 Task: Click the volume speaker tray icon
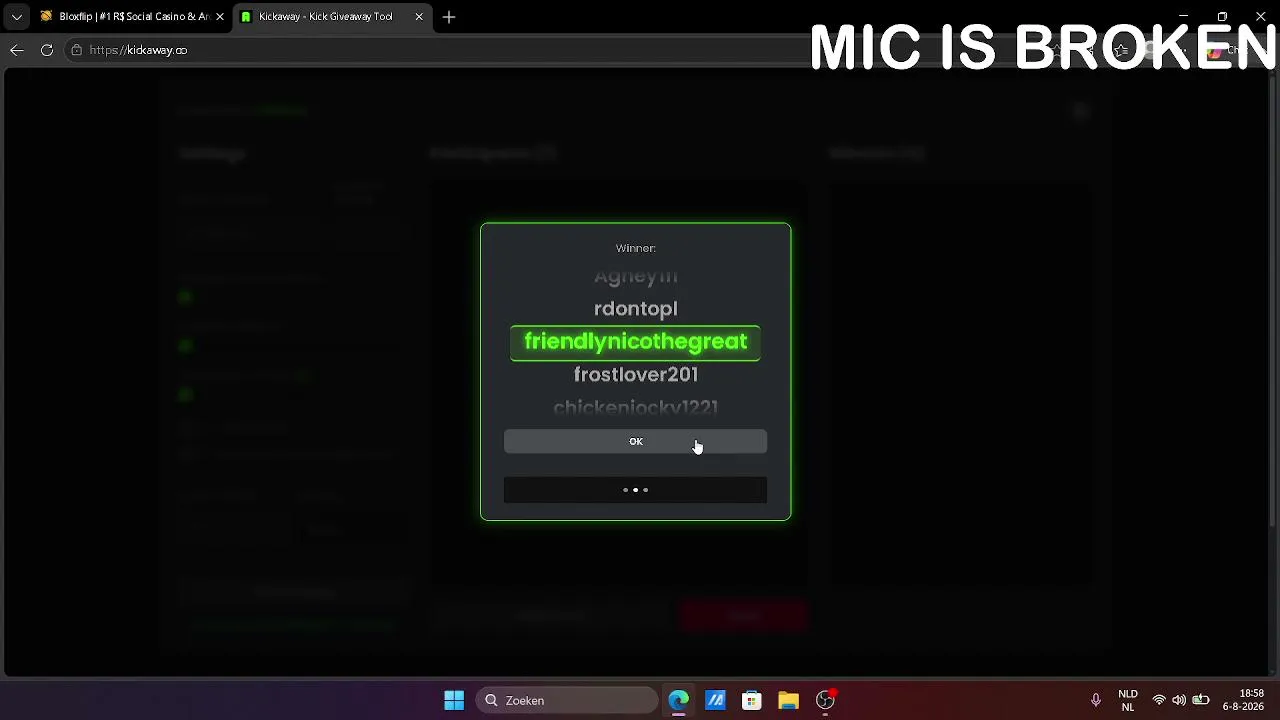(x=1179, y=700)
